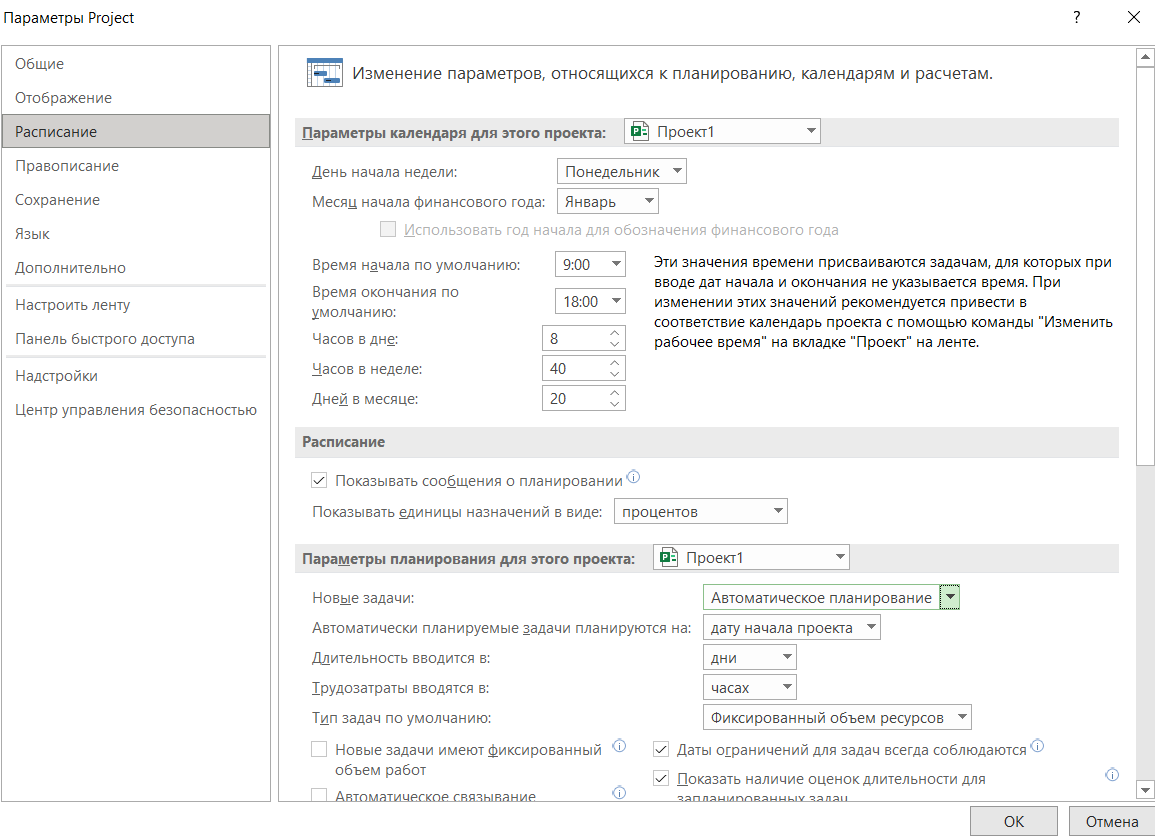Click Дней в месяце value field
Viewport: 1155px width, 840px height.
pos(575,399)
